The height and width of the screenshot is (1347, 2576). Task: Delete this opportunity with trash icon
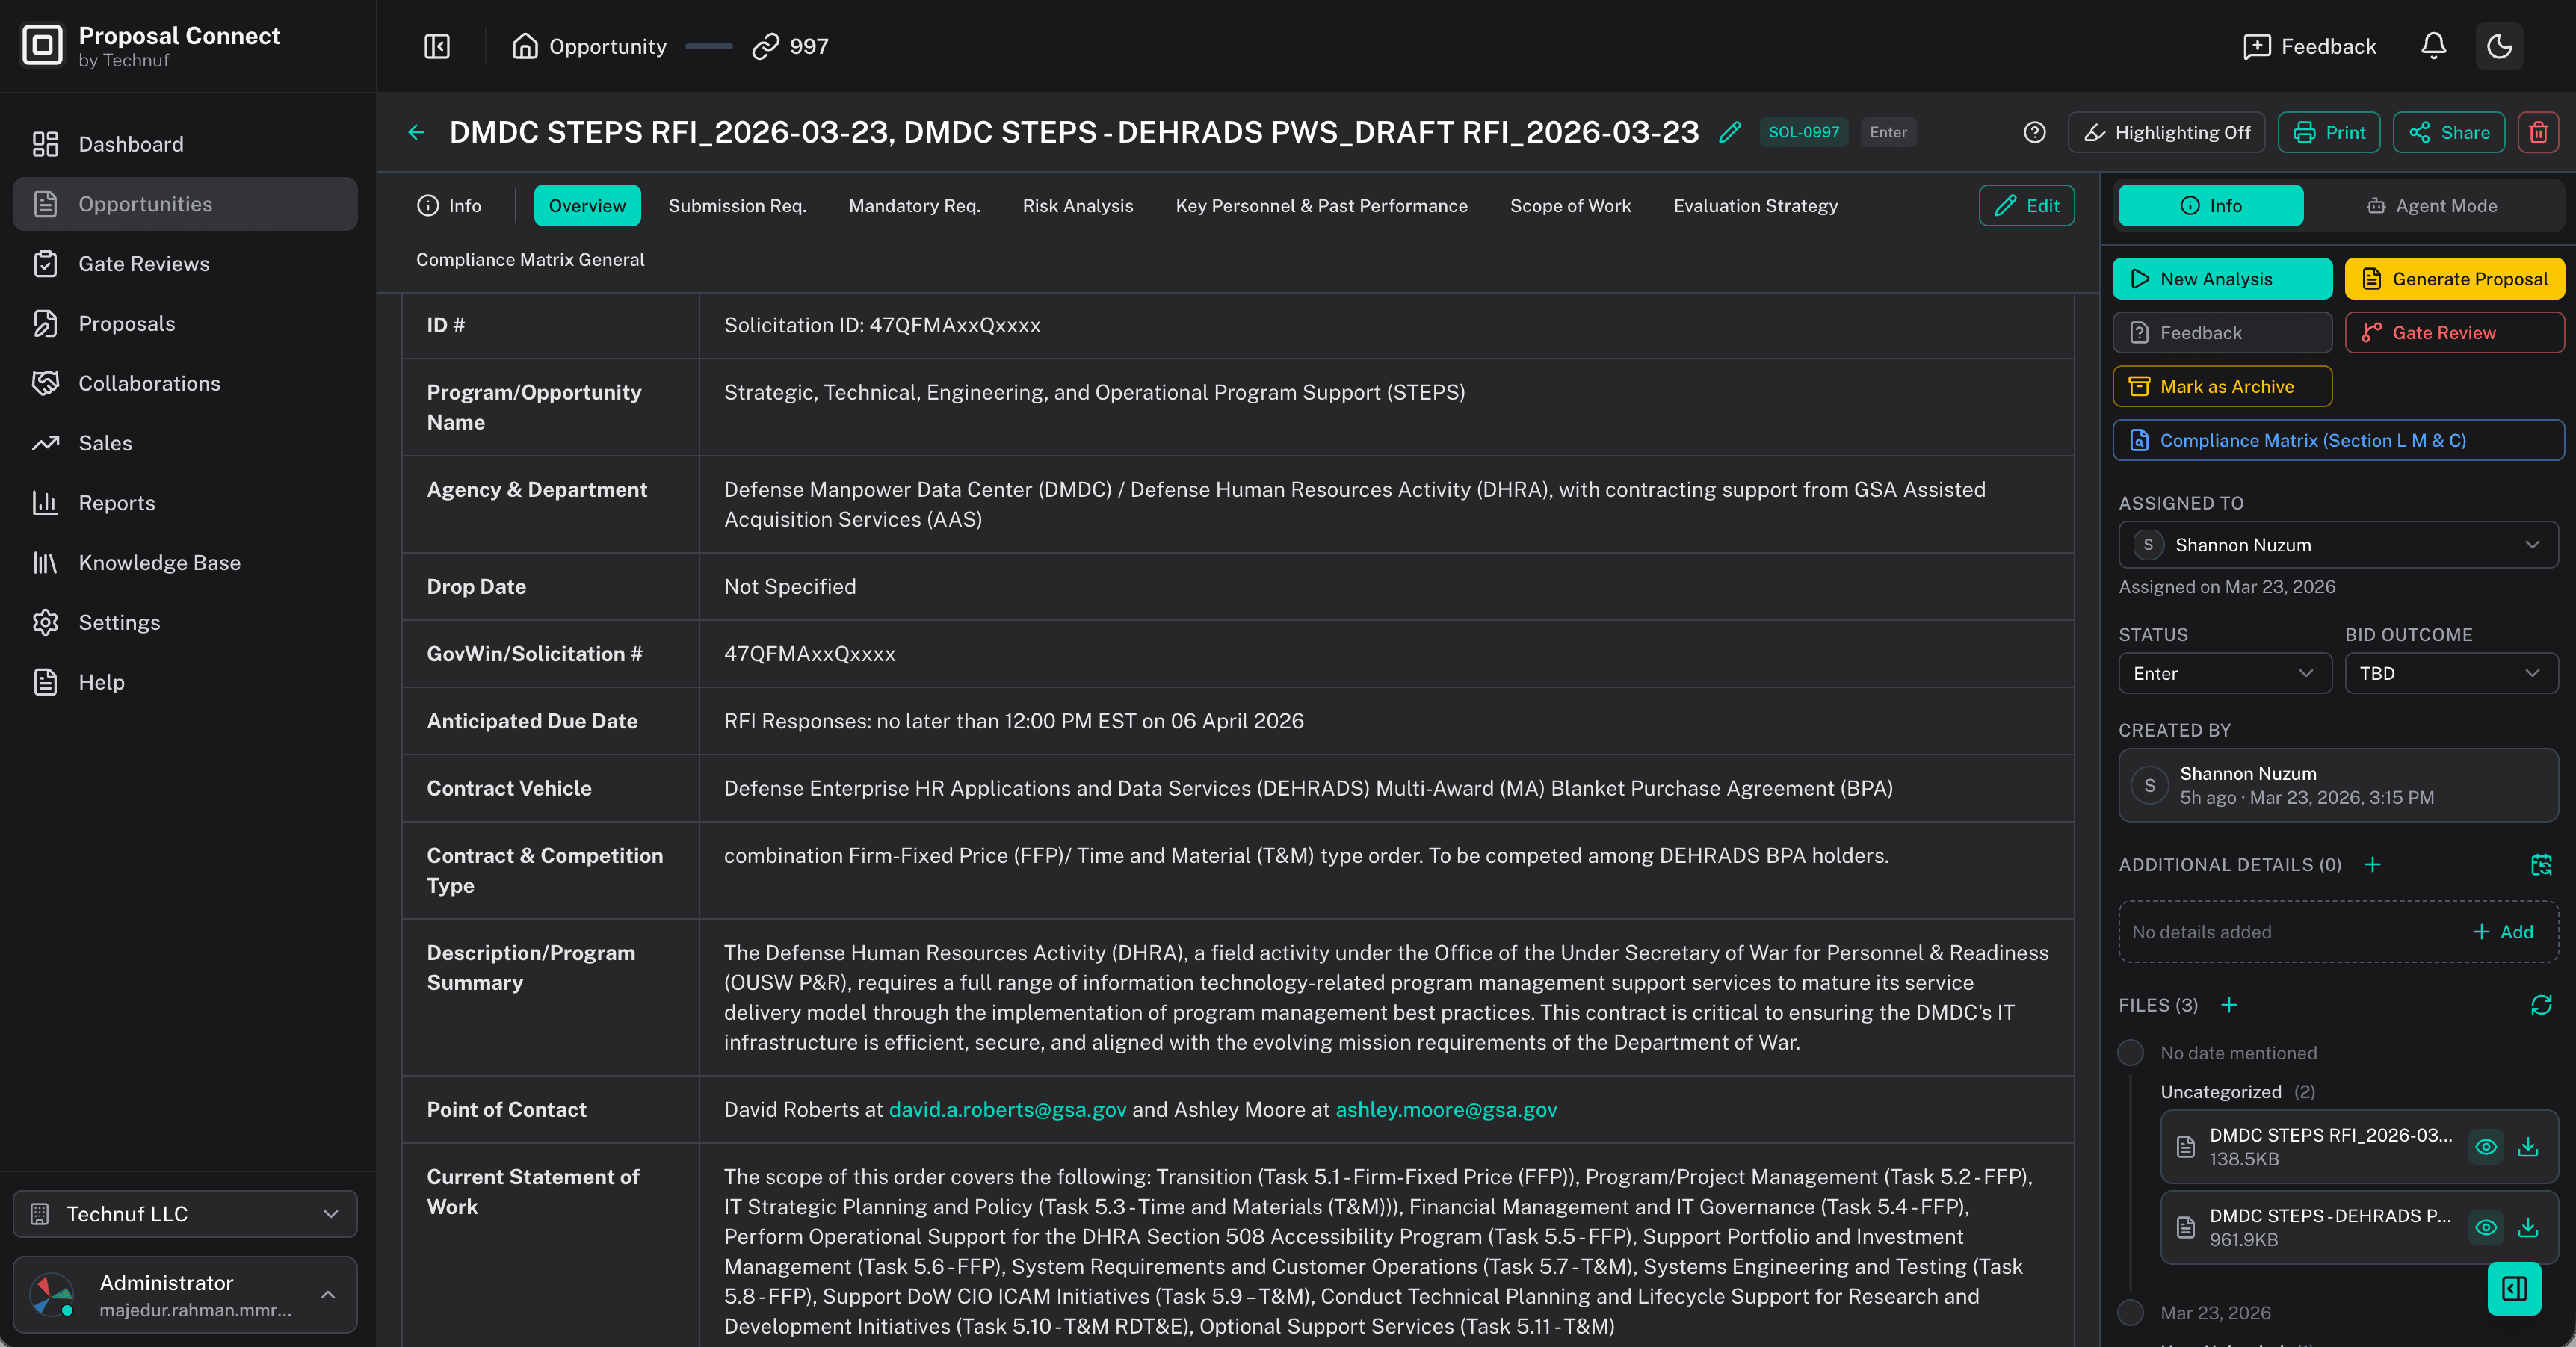point(2538,131)
